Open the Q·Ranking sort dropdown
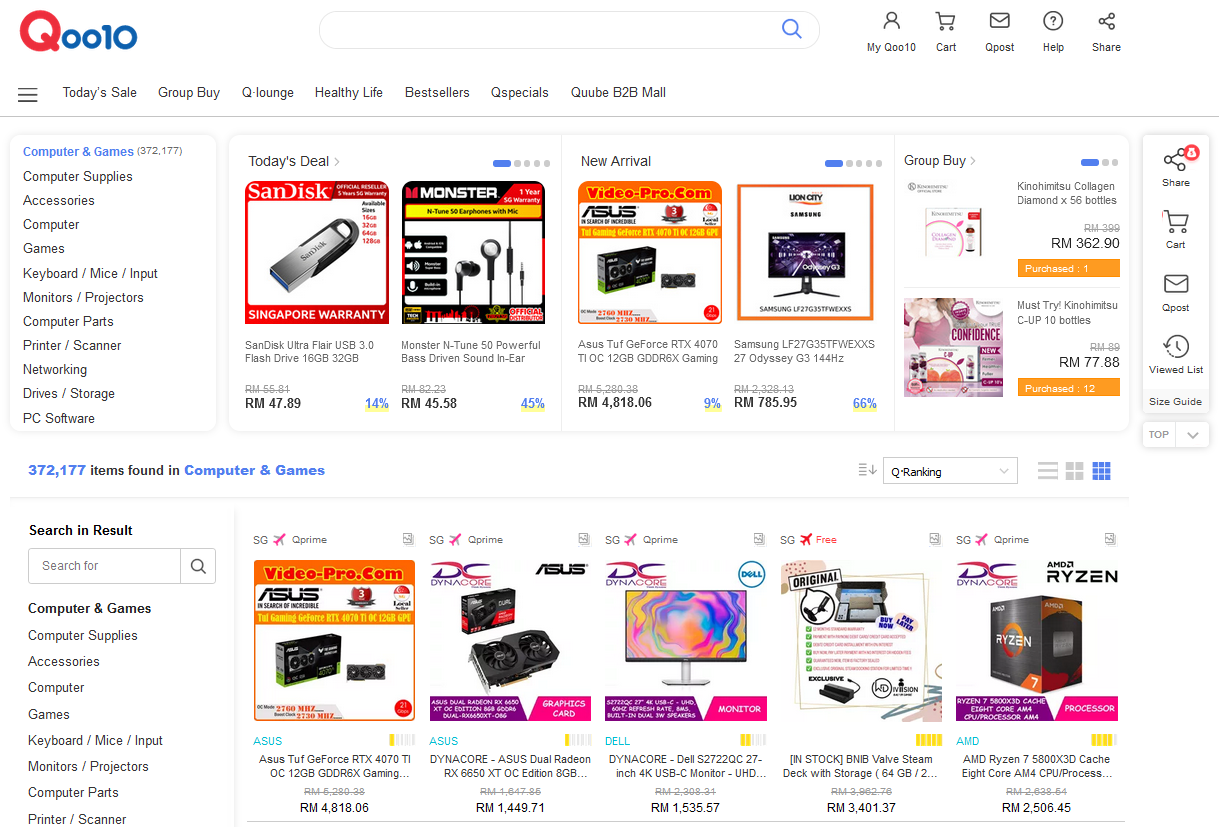The height and width of the screenshot is (827, 1219). 950,471
